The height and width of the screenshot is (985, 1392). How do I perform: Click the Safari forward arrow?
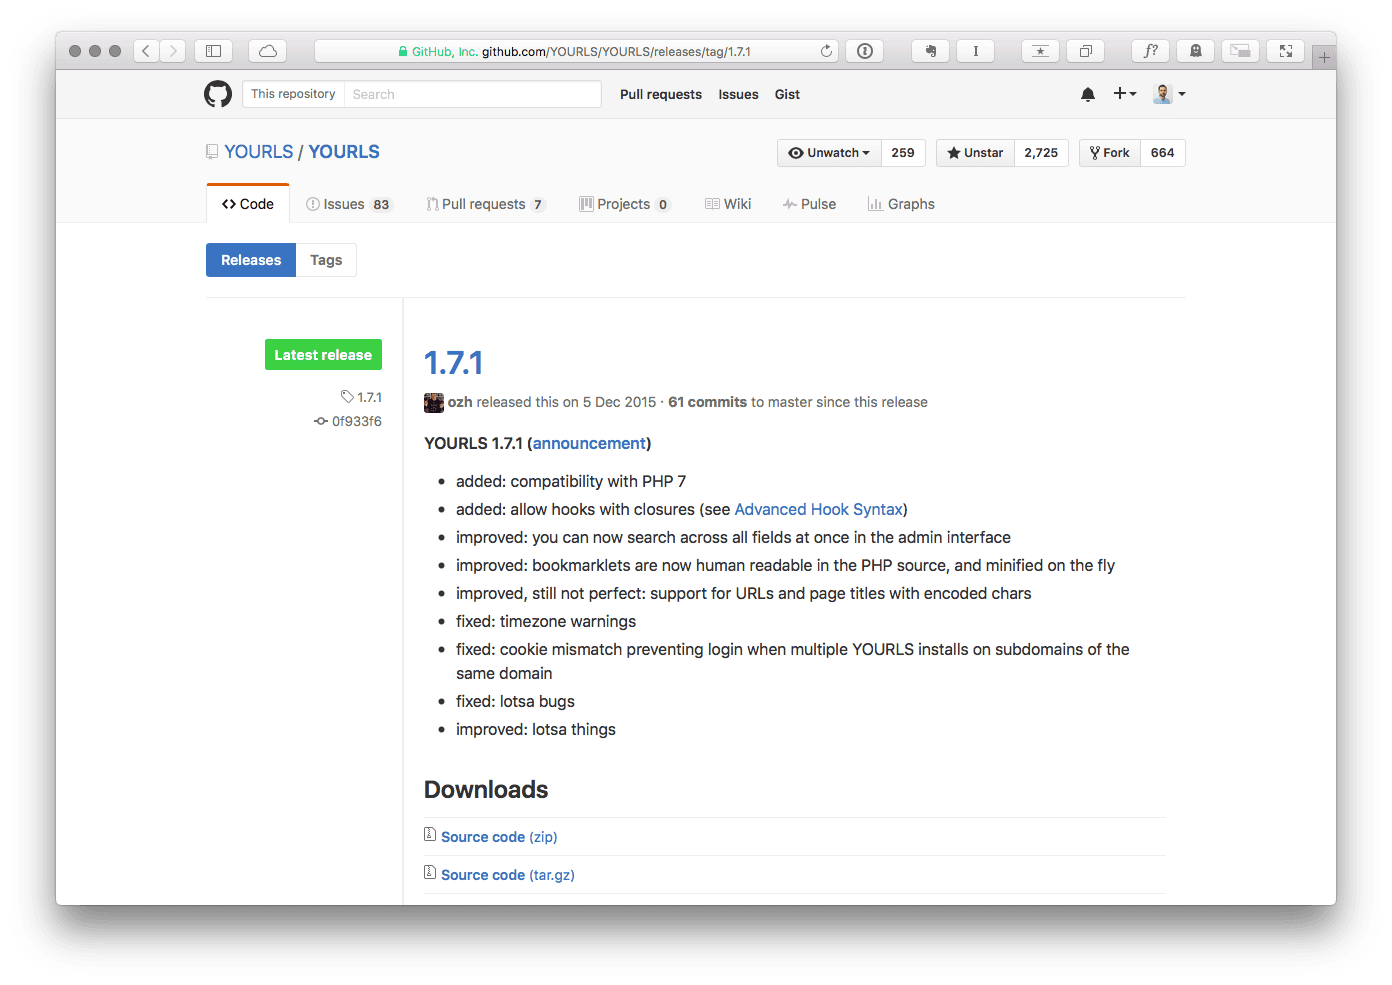pyautogui.click(x=173, y=51)
